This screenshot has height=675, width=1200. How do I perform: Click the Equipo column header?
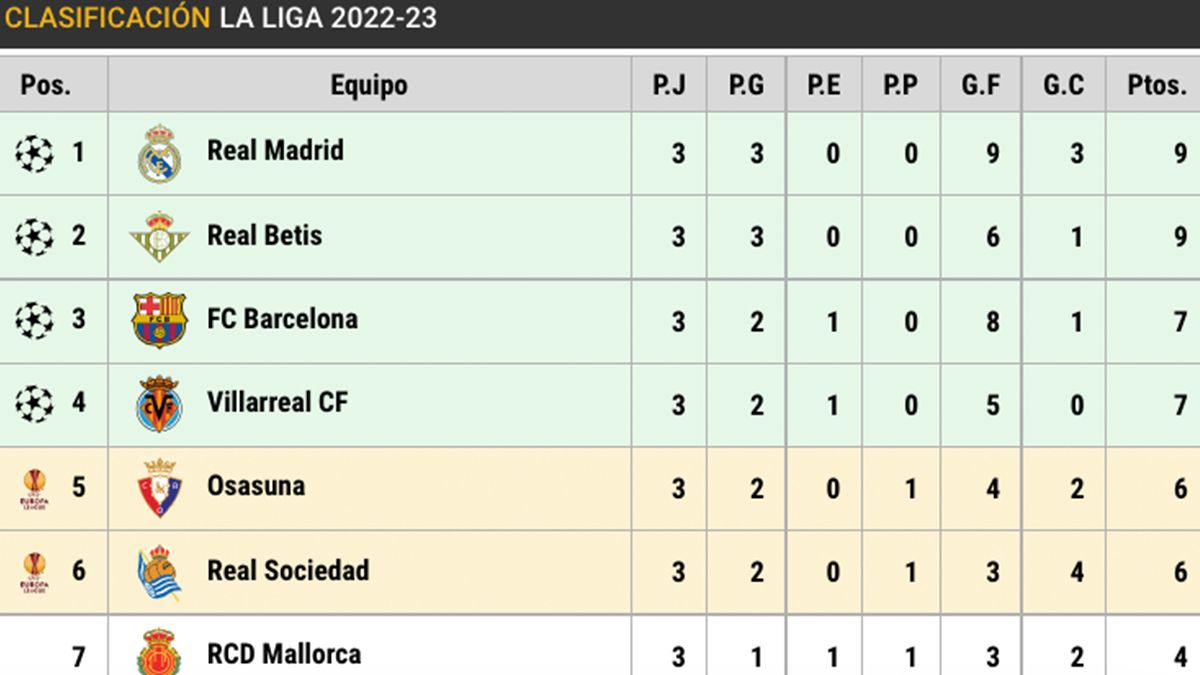[369, 85]
